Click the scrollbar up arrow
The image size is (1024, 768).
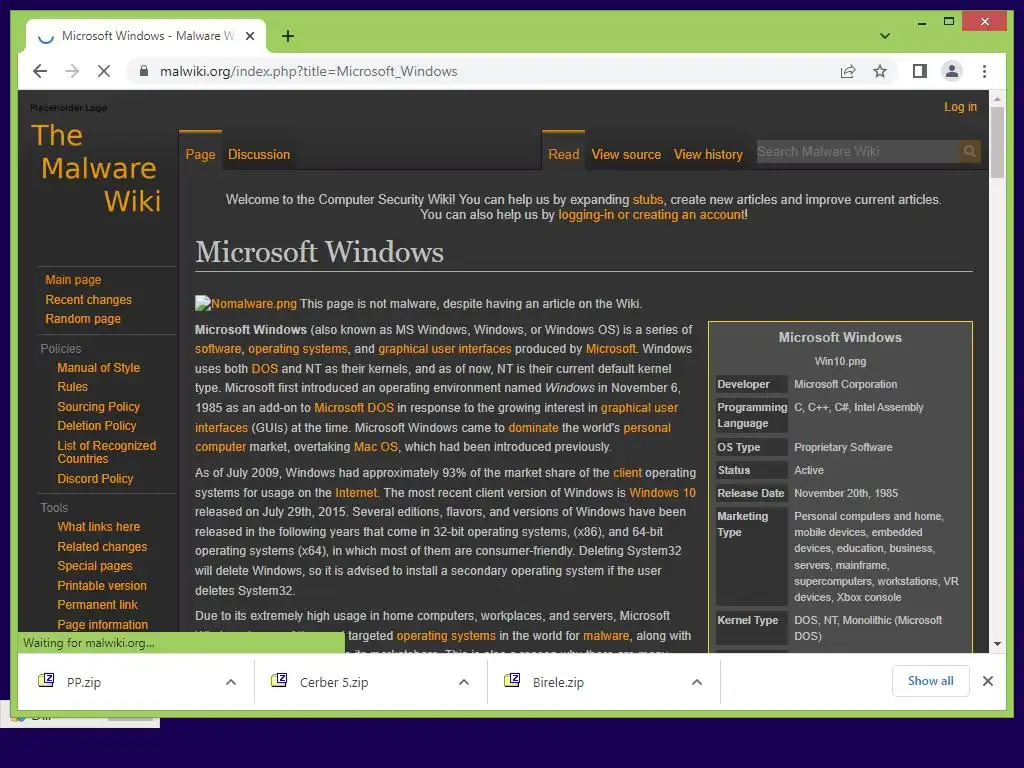click(997, 99)
